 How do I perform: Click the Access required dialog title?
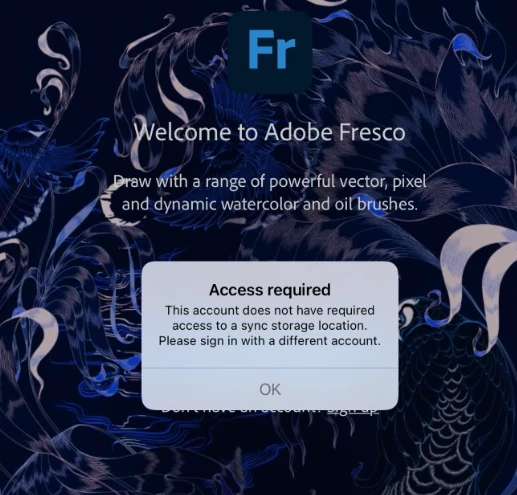[x=270, y=290]
